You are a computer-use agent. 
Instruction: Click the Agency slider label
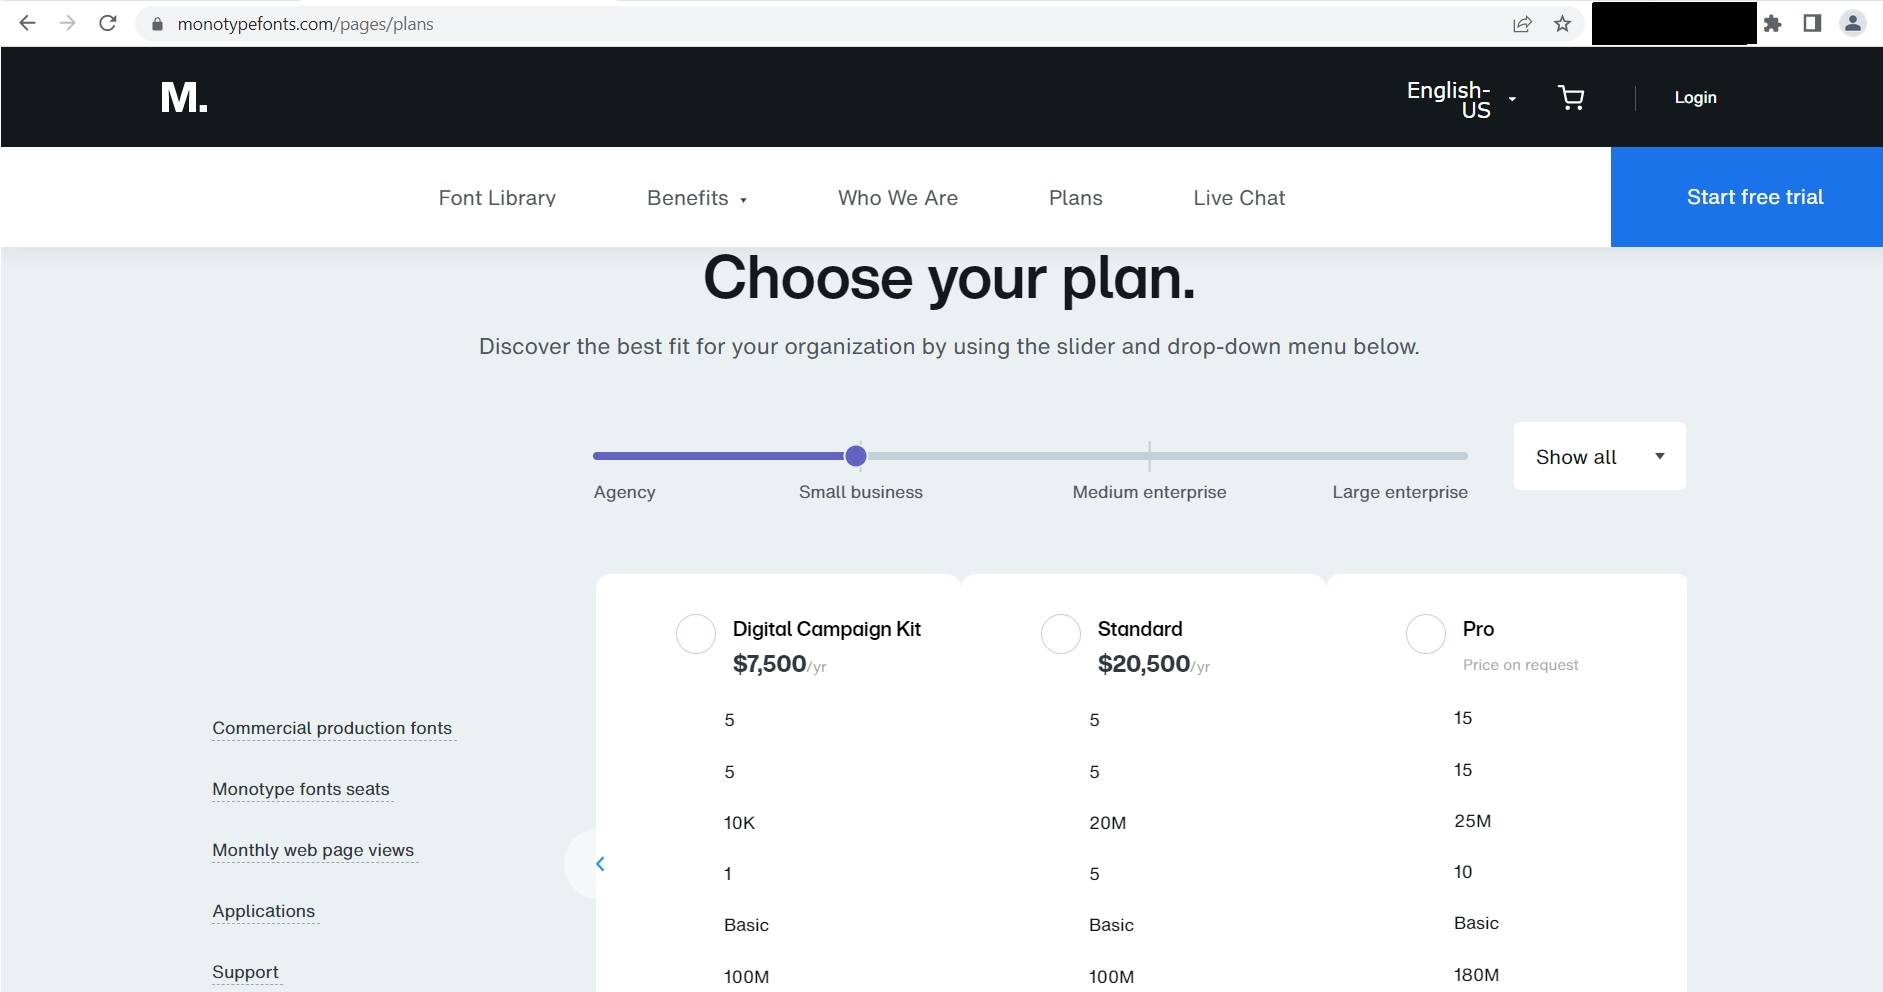[x=625, y=492]
